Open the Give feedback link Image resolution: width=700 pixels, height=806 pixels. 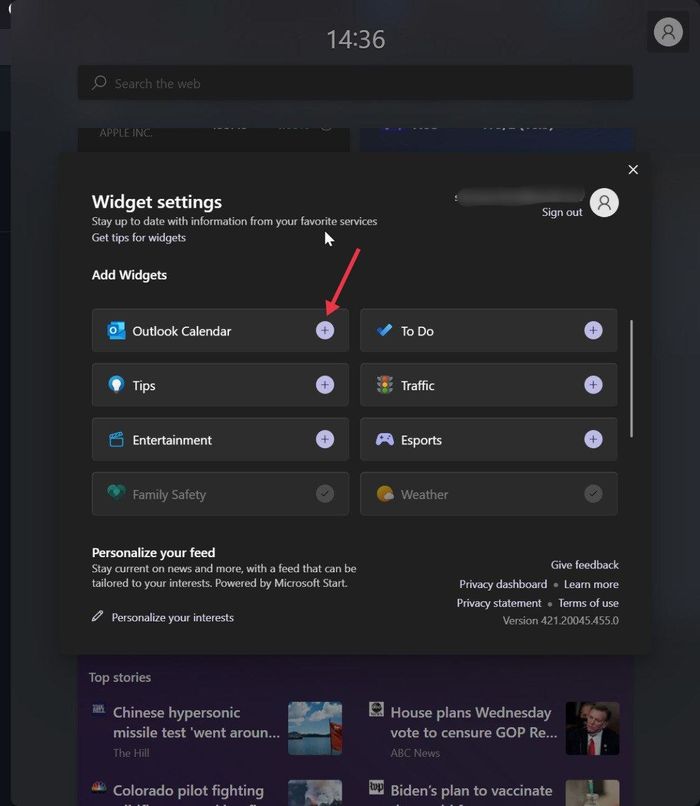click(584, 565)
